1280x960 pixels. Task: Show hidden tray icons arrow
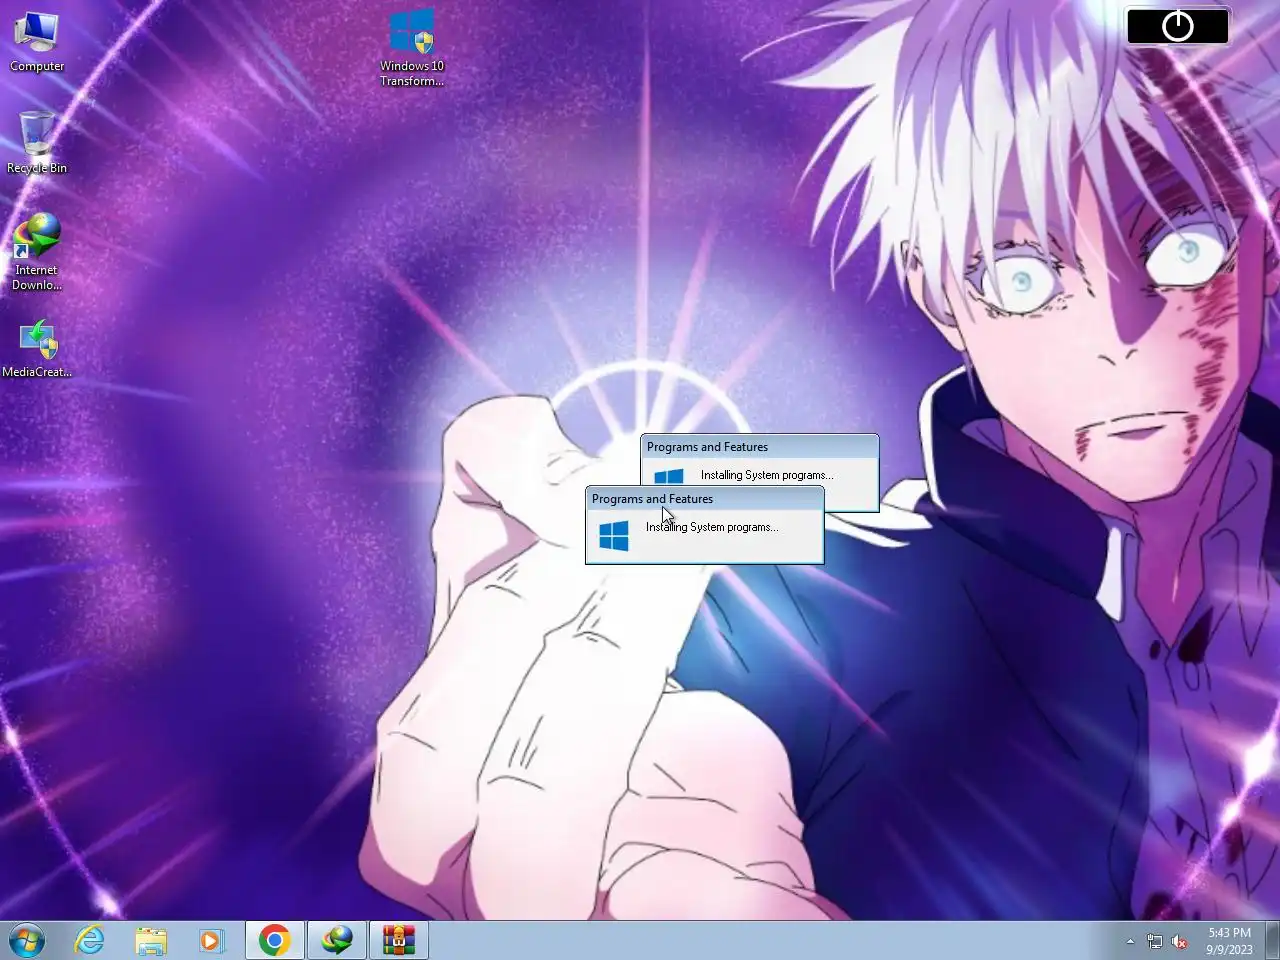pyautogui.click(x=1130, y=941)
